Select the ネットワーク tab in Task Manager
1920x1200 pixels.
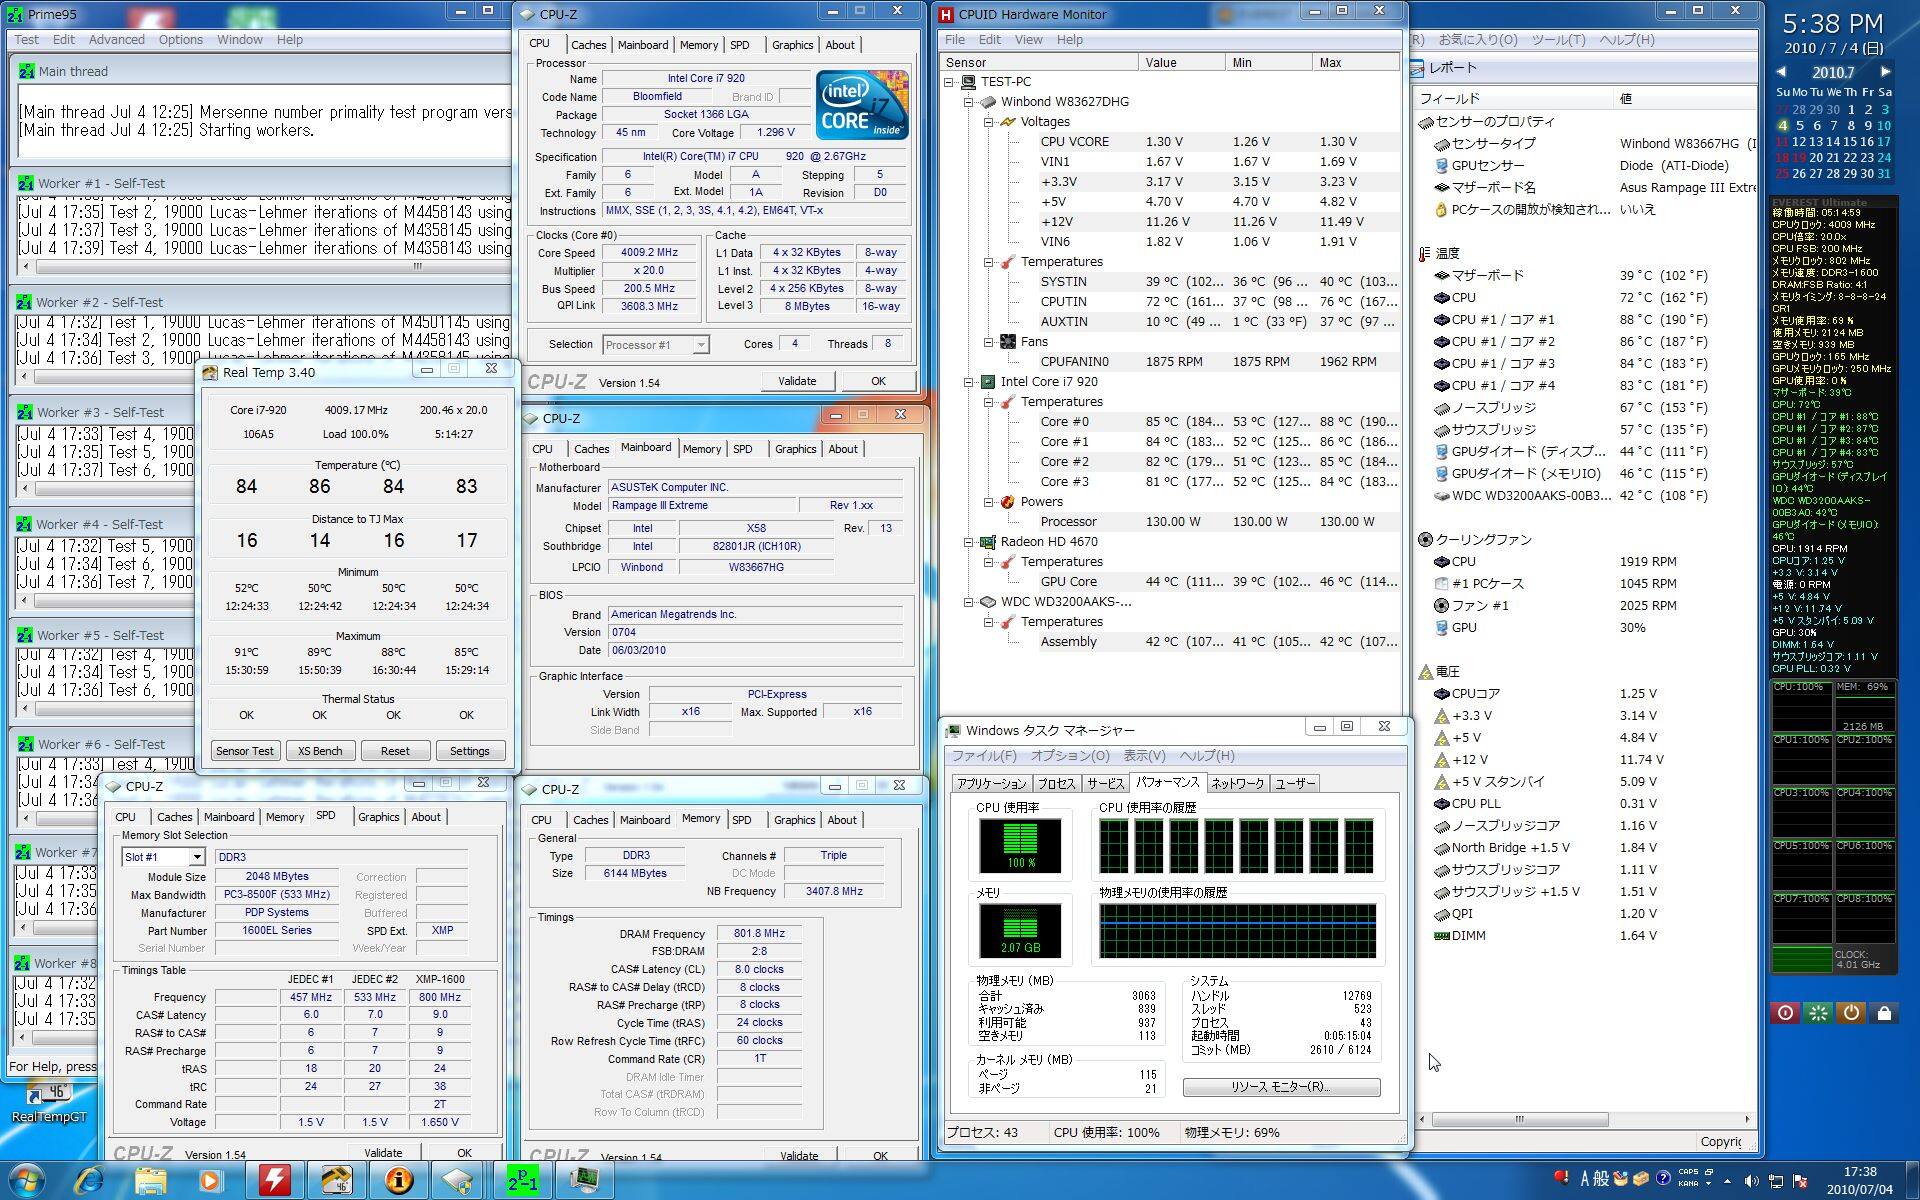point(1237,783)
